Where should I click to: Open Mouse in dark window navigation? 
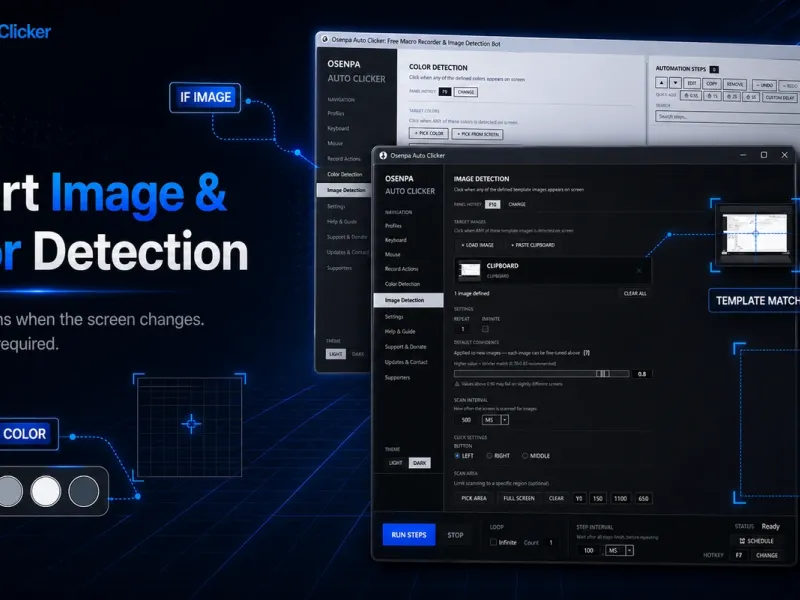[392, 254]
